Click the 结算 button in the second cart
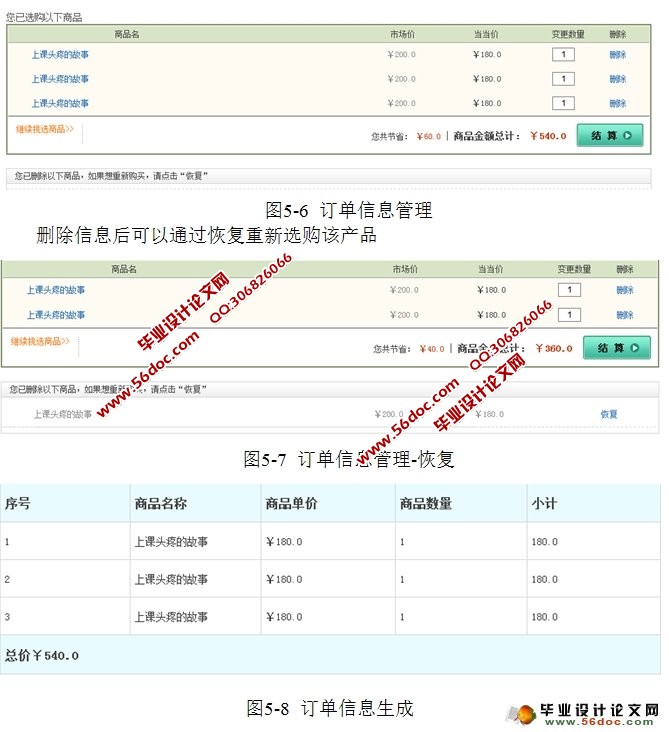The width and height of the screenshot is (669, 732). [616, 348]
